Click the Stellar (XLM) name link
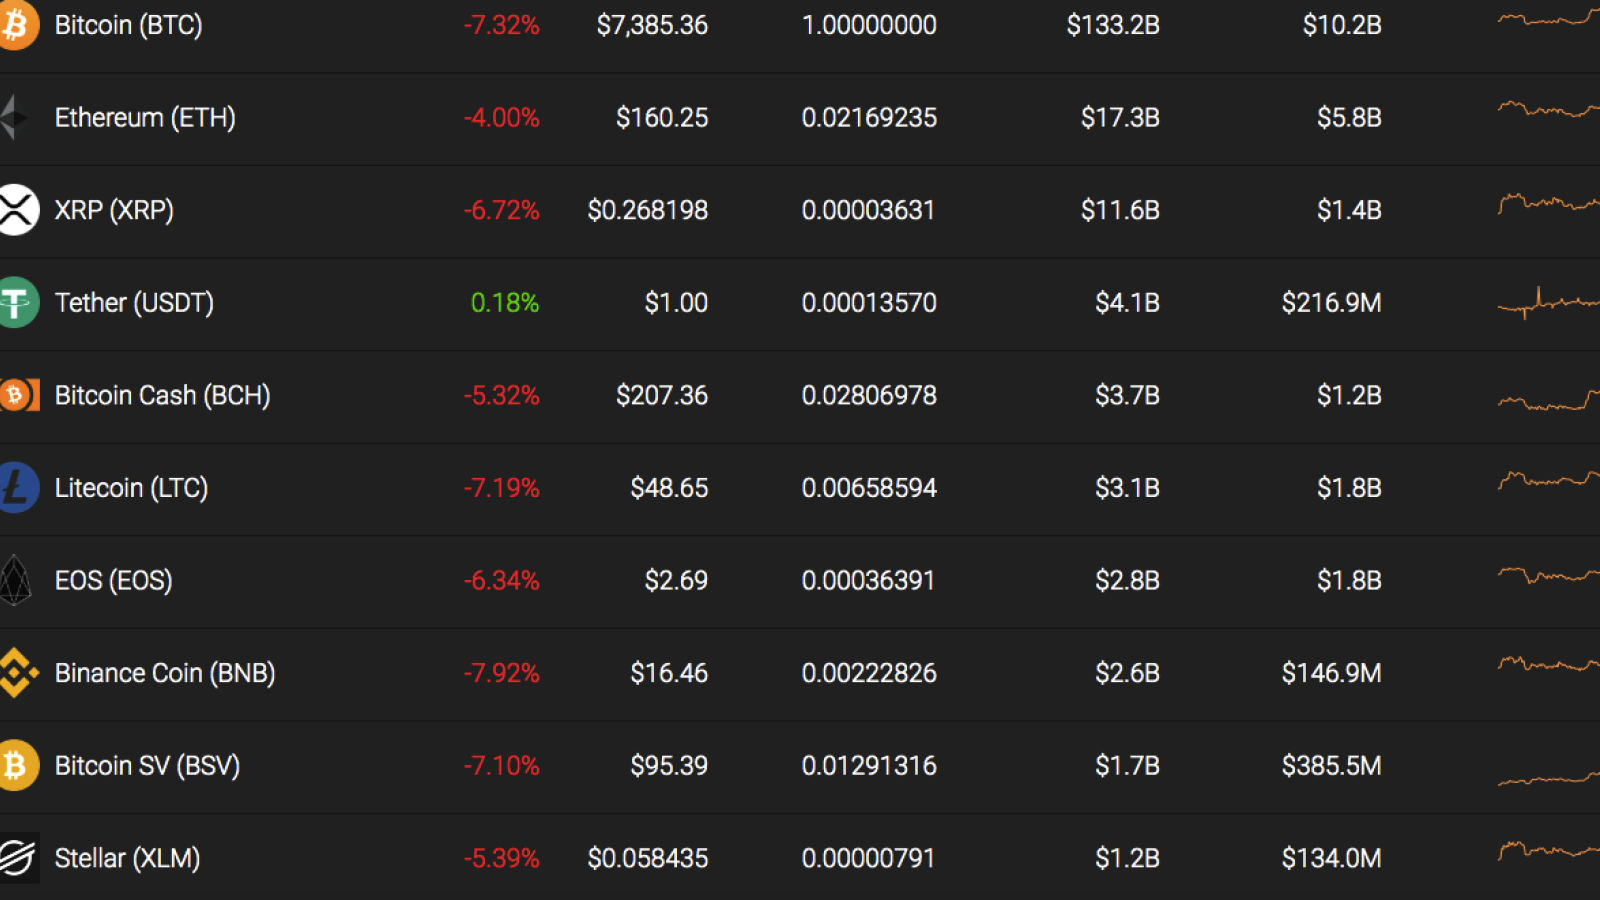The image size is (1600, 900). coord(127,858)
